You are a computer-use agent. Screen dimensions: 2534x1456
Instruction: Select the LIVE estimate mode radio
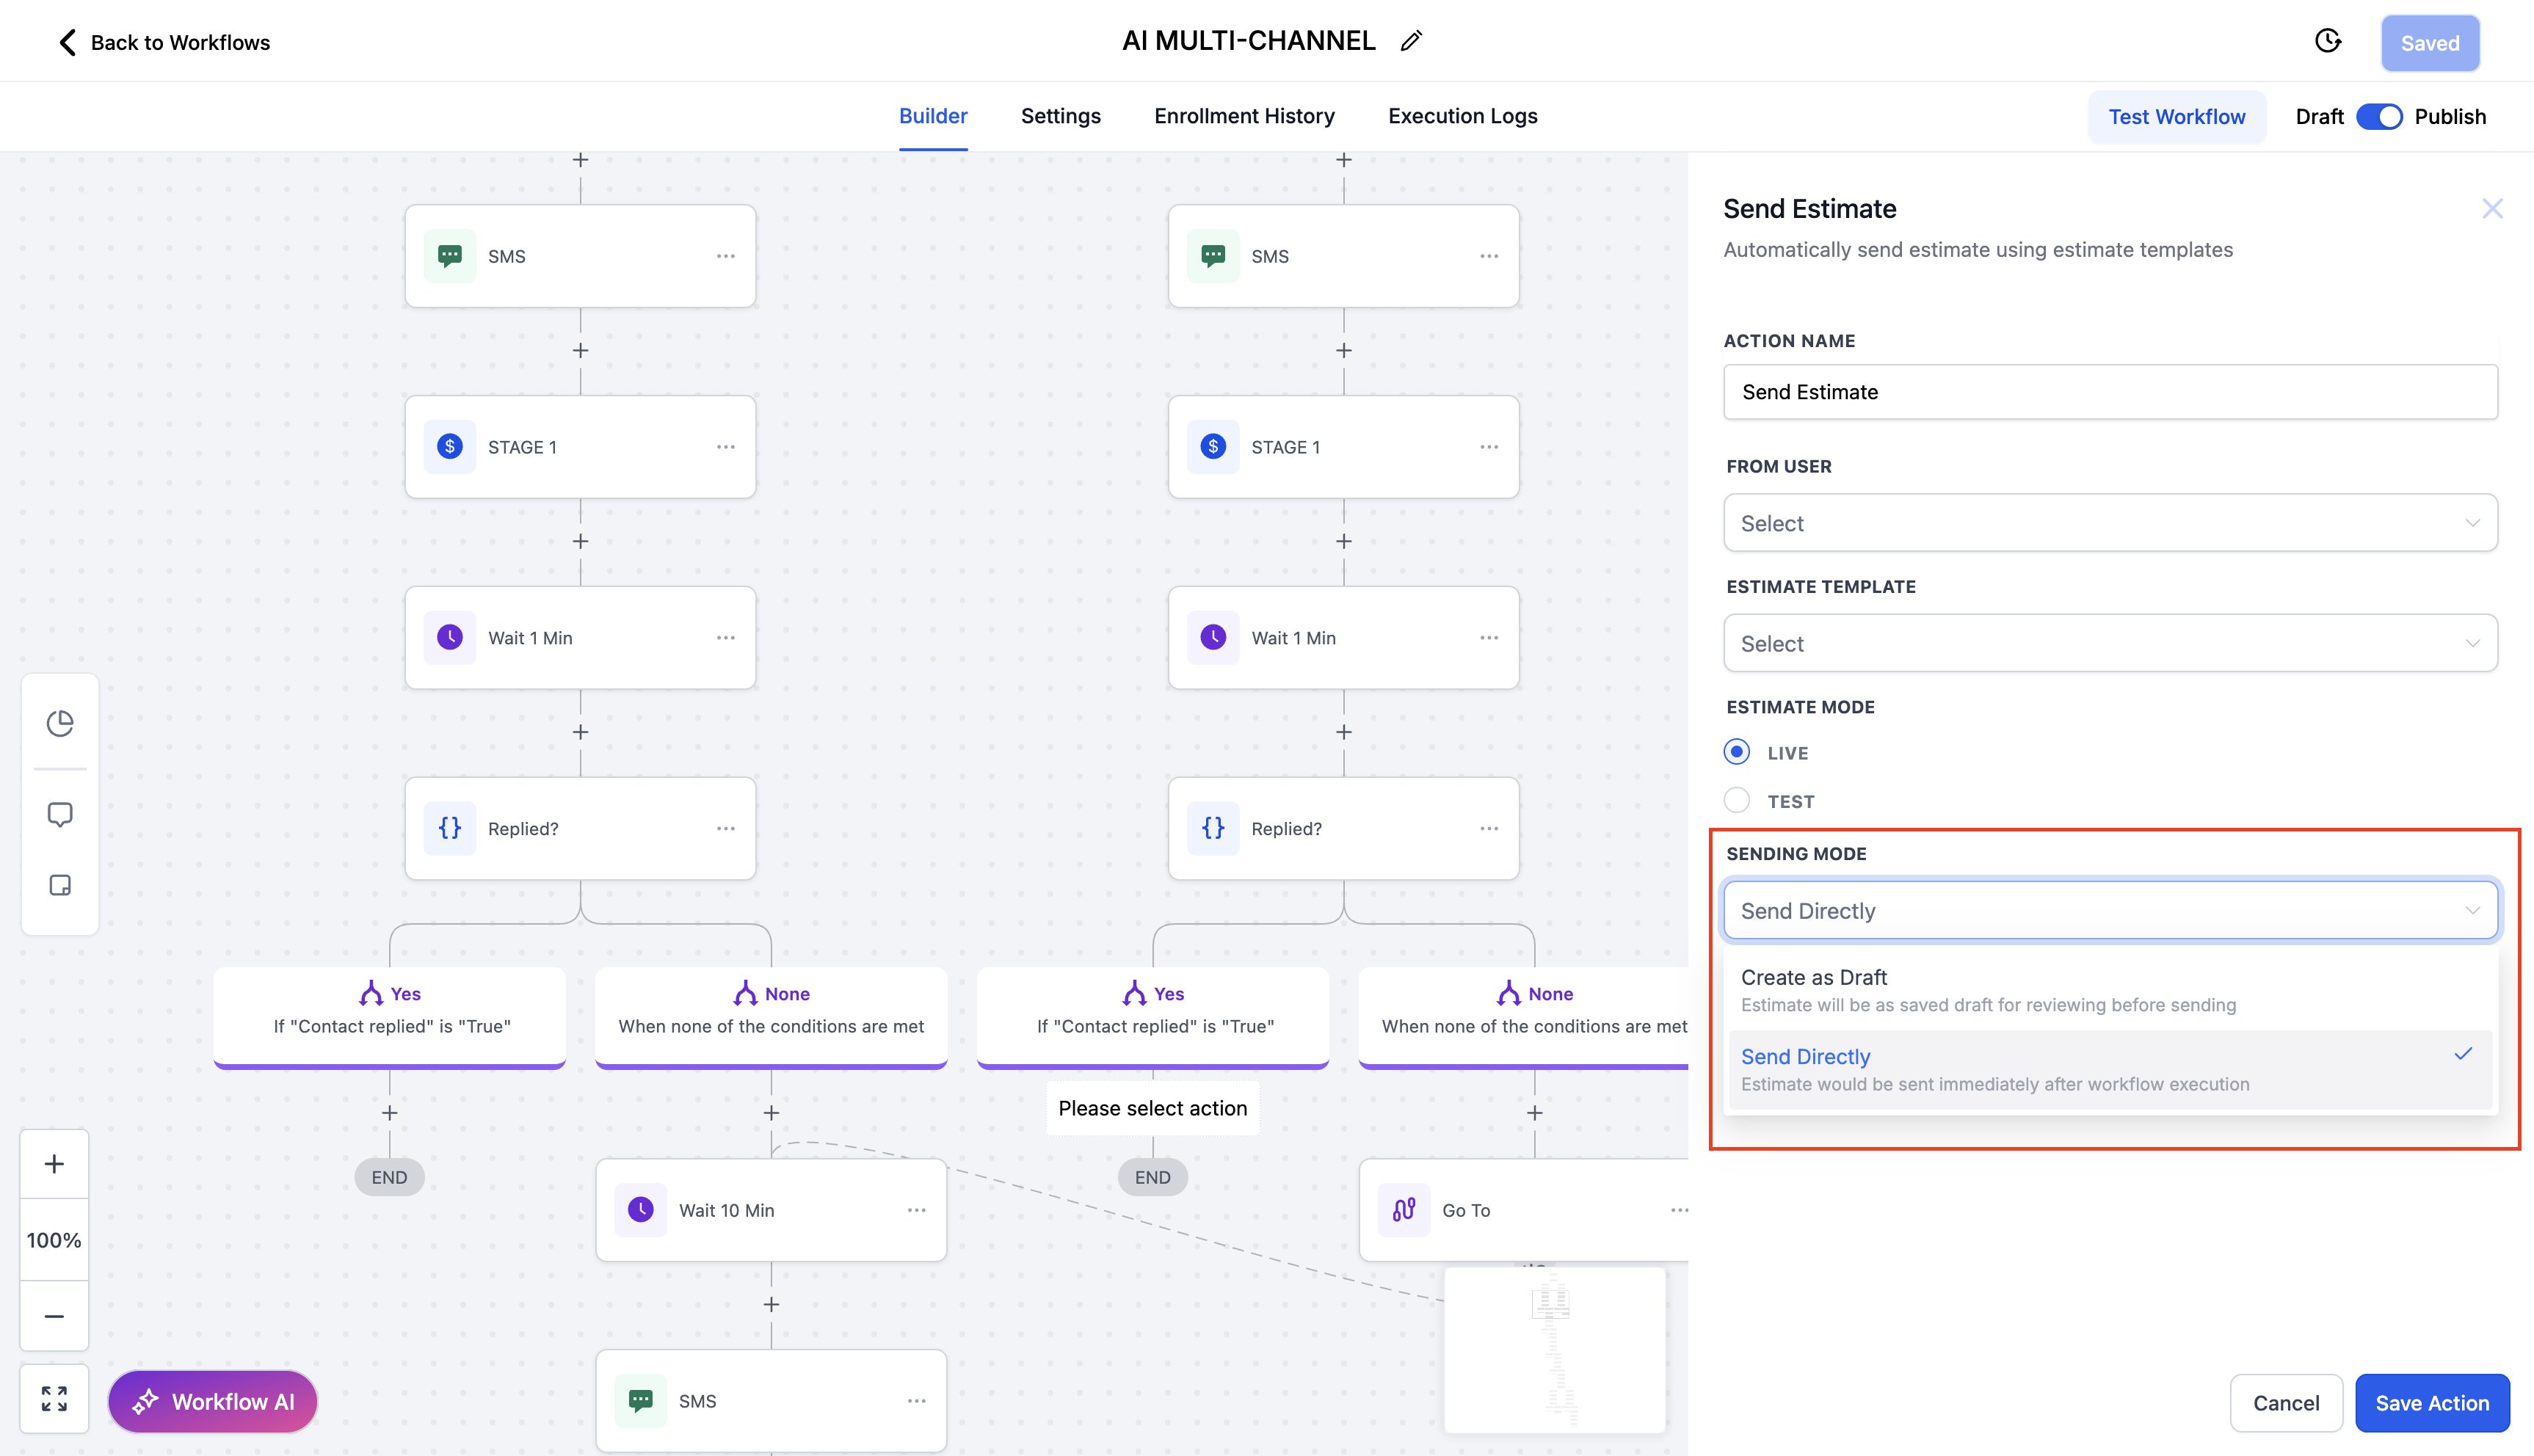[1737, 752]
